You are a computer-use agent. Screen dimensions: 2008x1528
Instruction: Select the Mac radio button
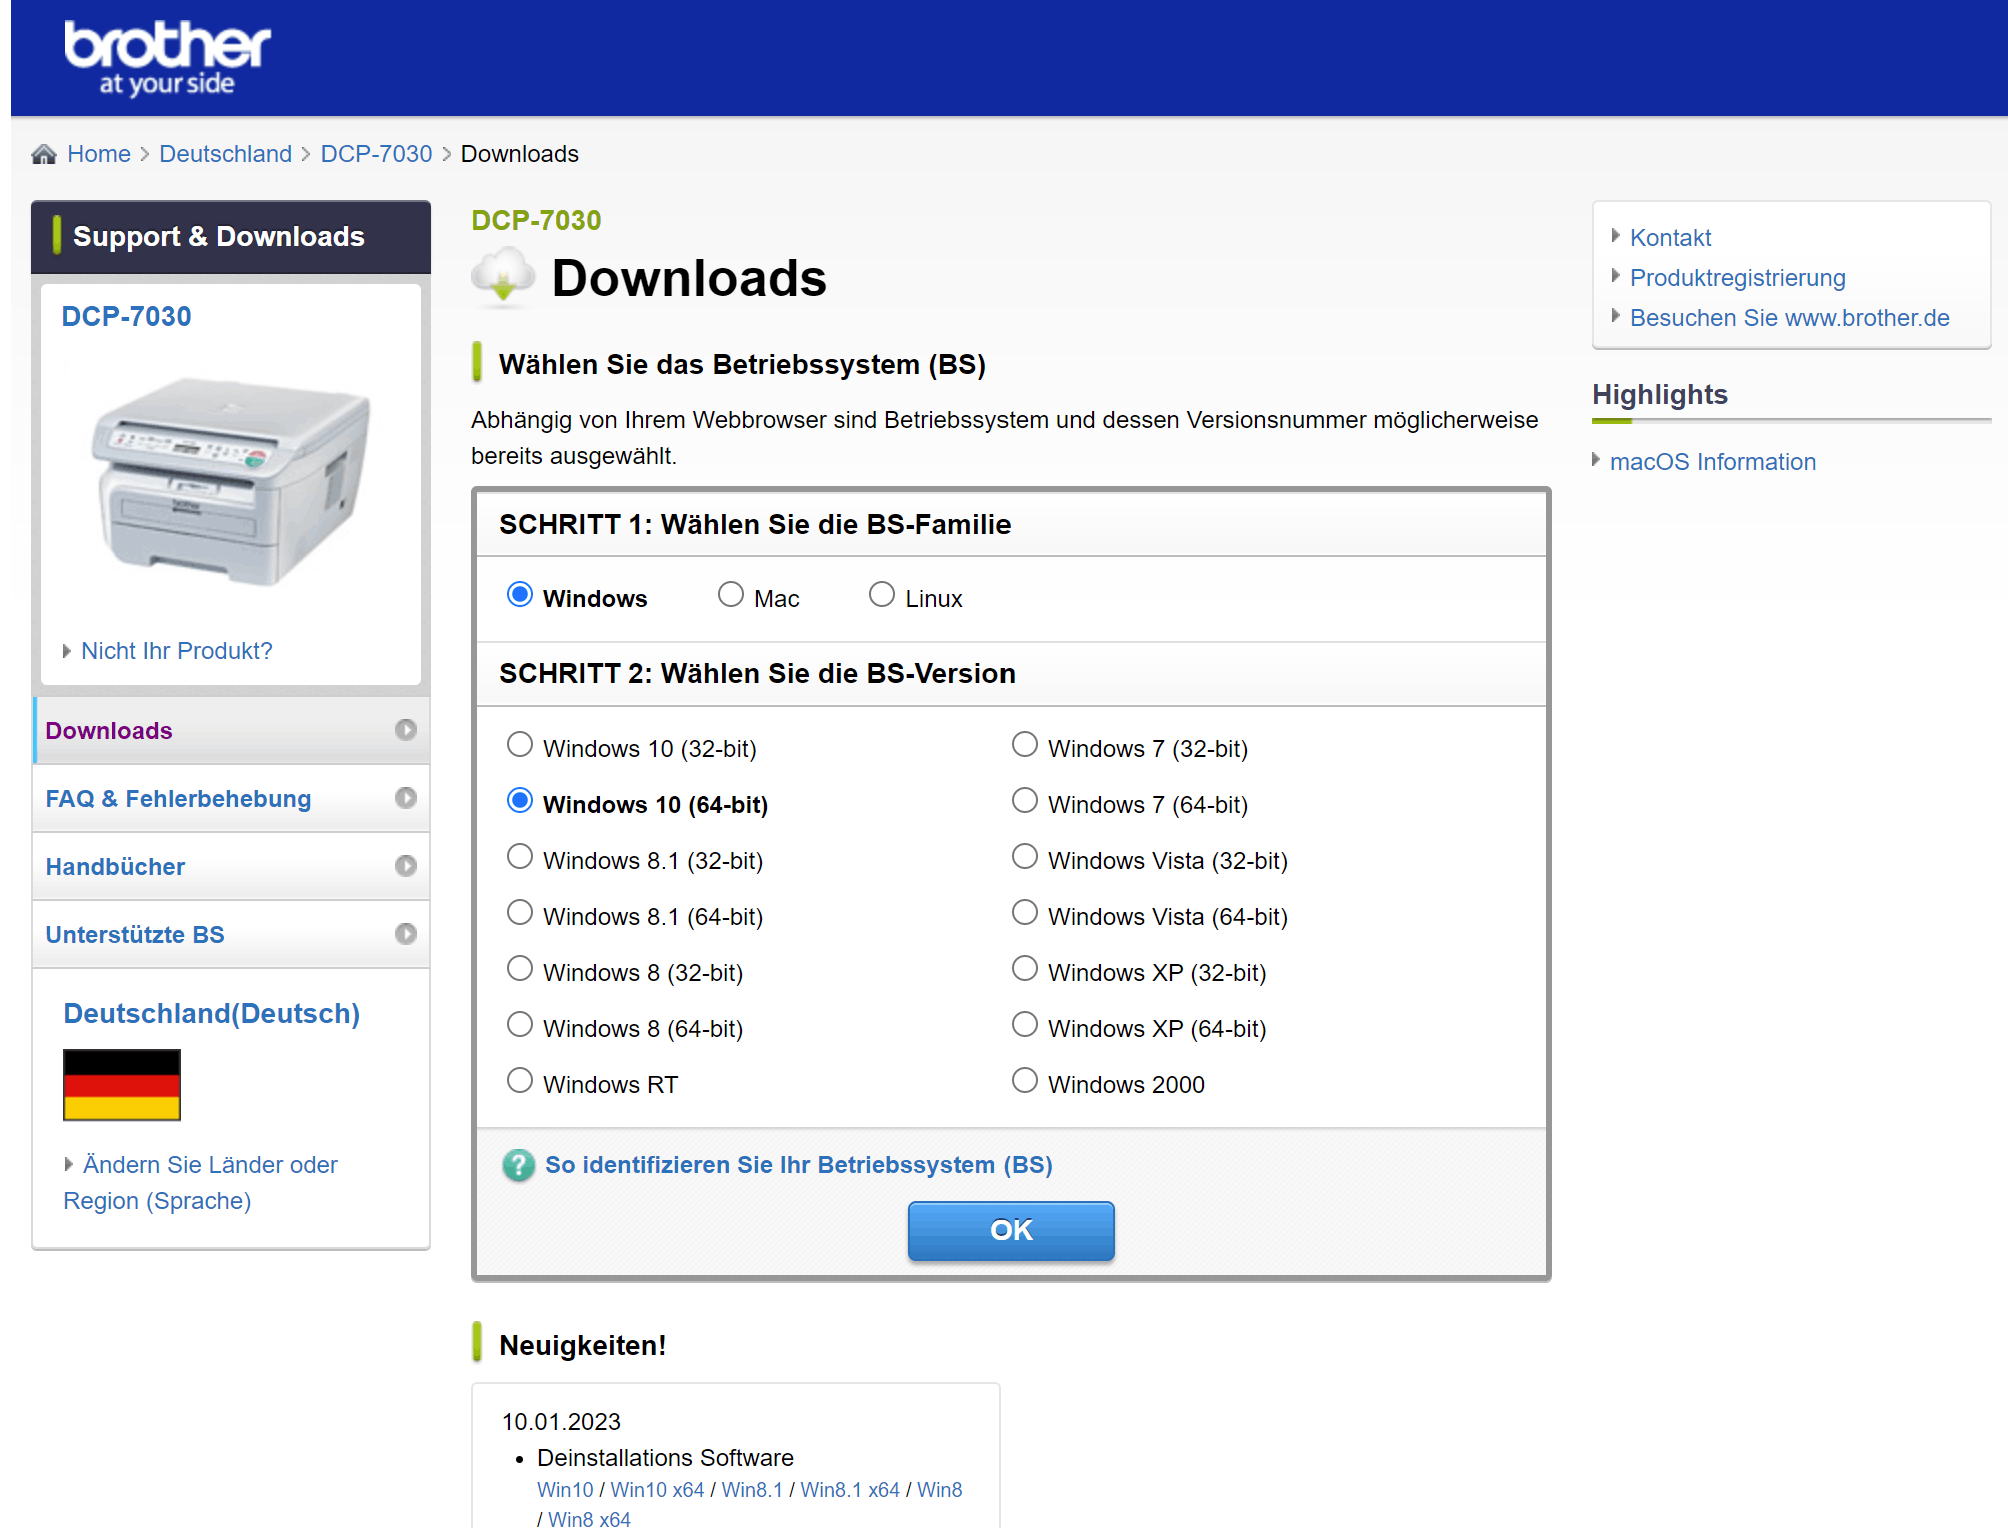coord(731,595)
